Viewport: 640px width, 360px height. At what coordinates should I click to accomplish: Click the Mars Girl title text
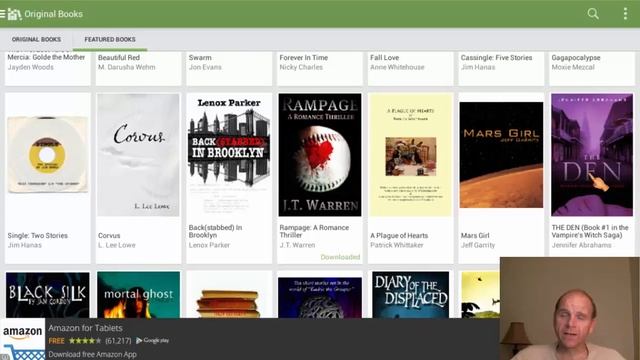coord(475,236)
